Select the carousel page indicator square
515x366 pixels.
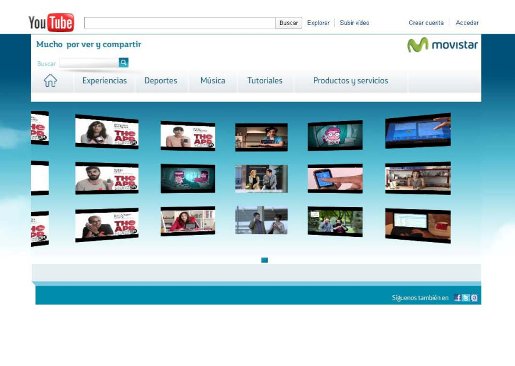point(264,260)
